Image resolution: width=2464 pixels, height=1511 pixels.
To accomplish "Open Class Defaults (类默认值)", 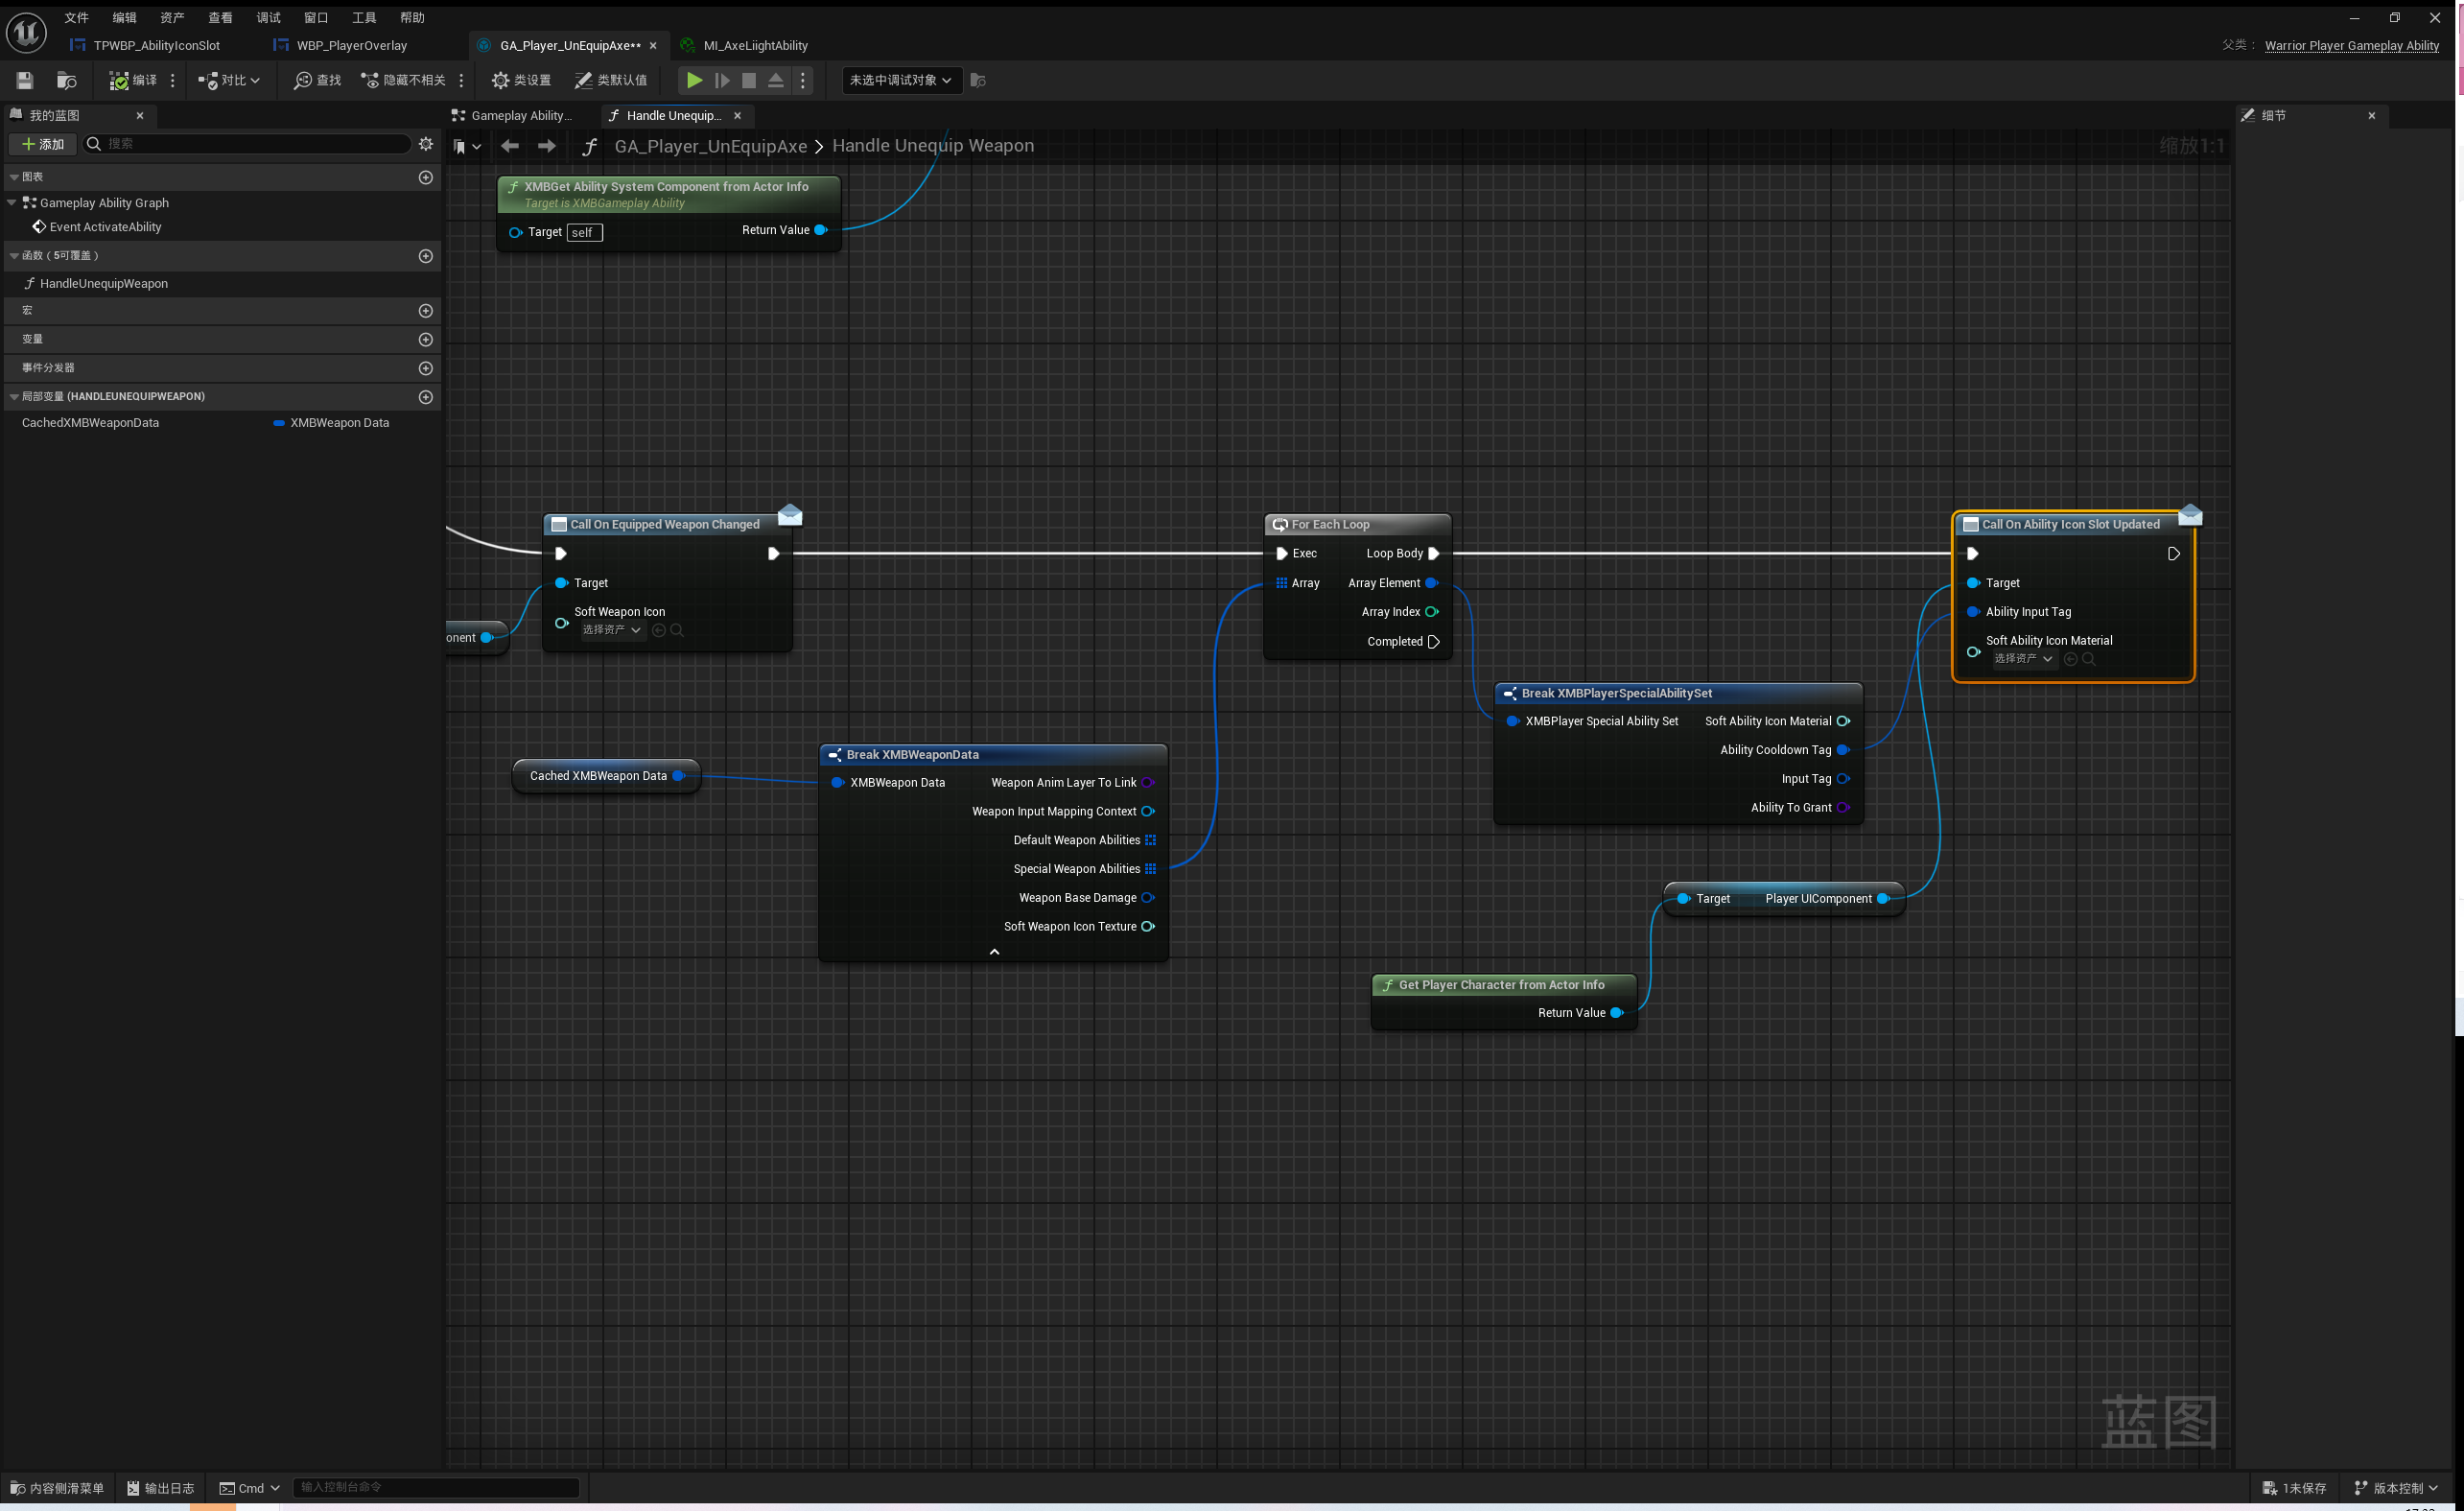I will [611, 80].
